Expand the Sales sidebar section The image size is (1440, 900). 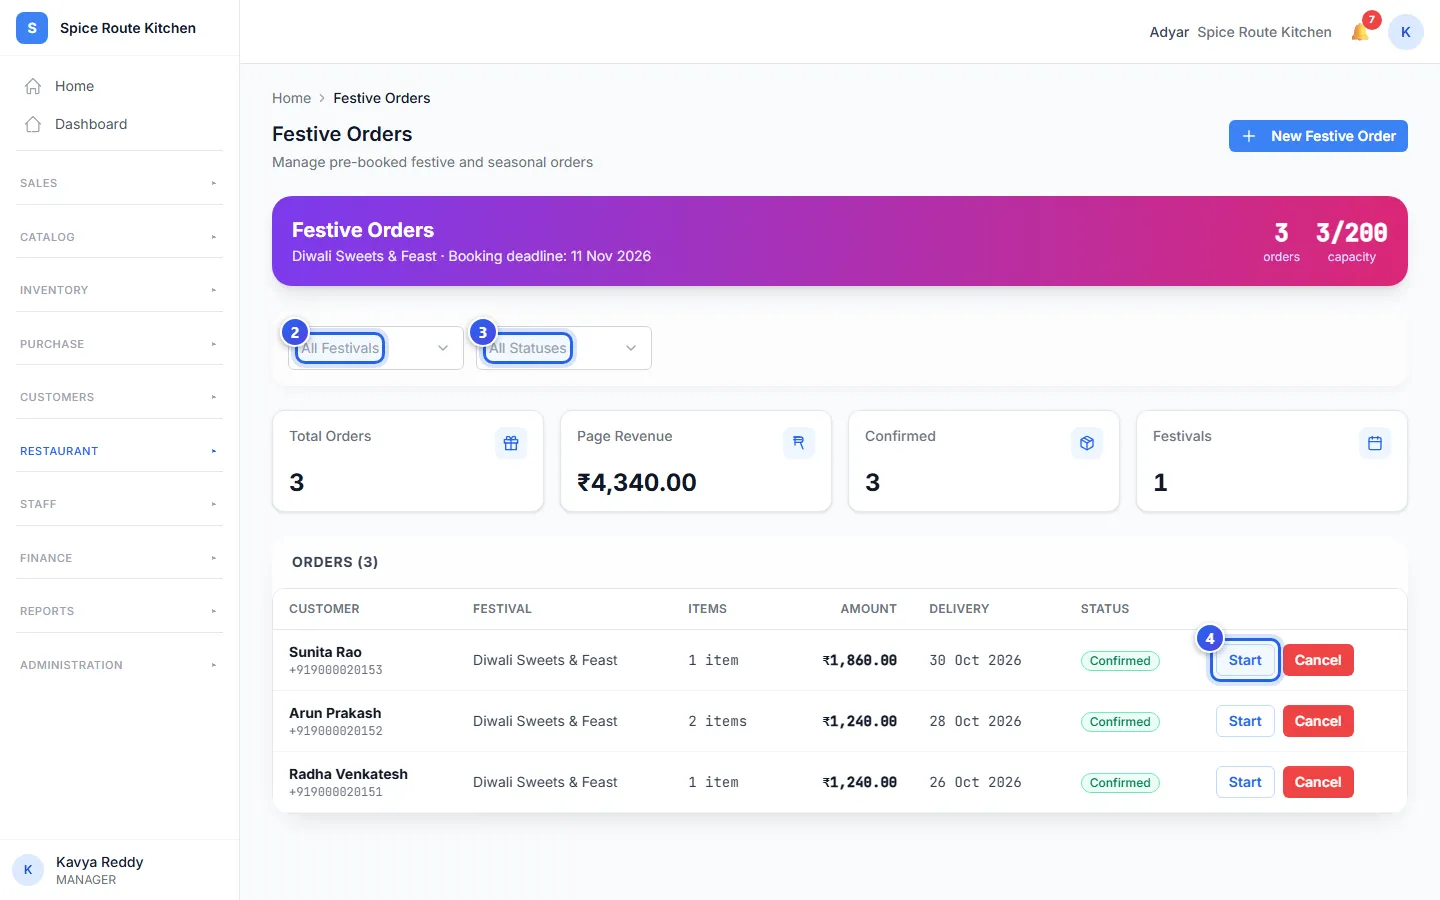(120, 183)
